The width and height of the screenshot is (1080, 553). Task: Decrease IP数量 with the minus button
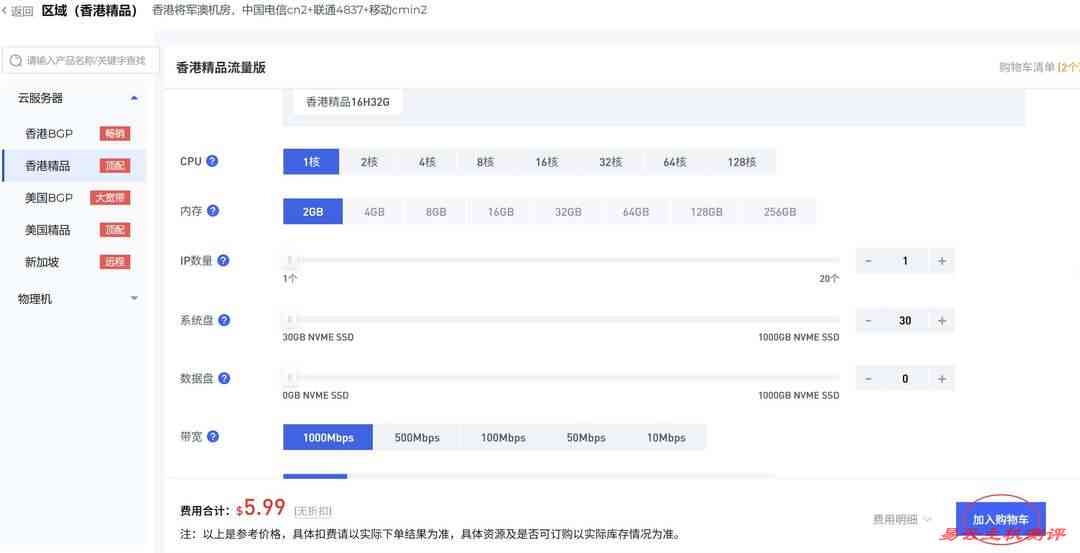tap(868, 261)
